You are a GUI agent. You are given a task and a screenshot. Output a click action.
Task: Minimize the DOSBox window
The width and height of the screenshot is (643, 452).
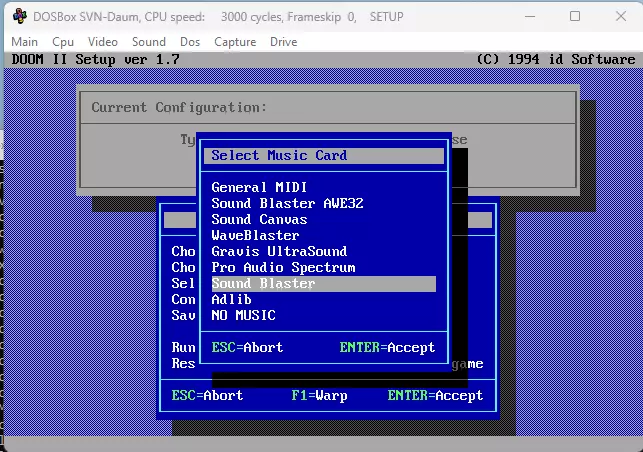pyautogui.click(x=530, y=16)
